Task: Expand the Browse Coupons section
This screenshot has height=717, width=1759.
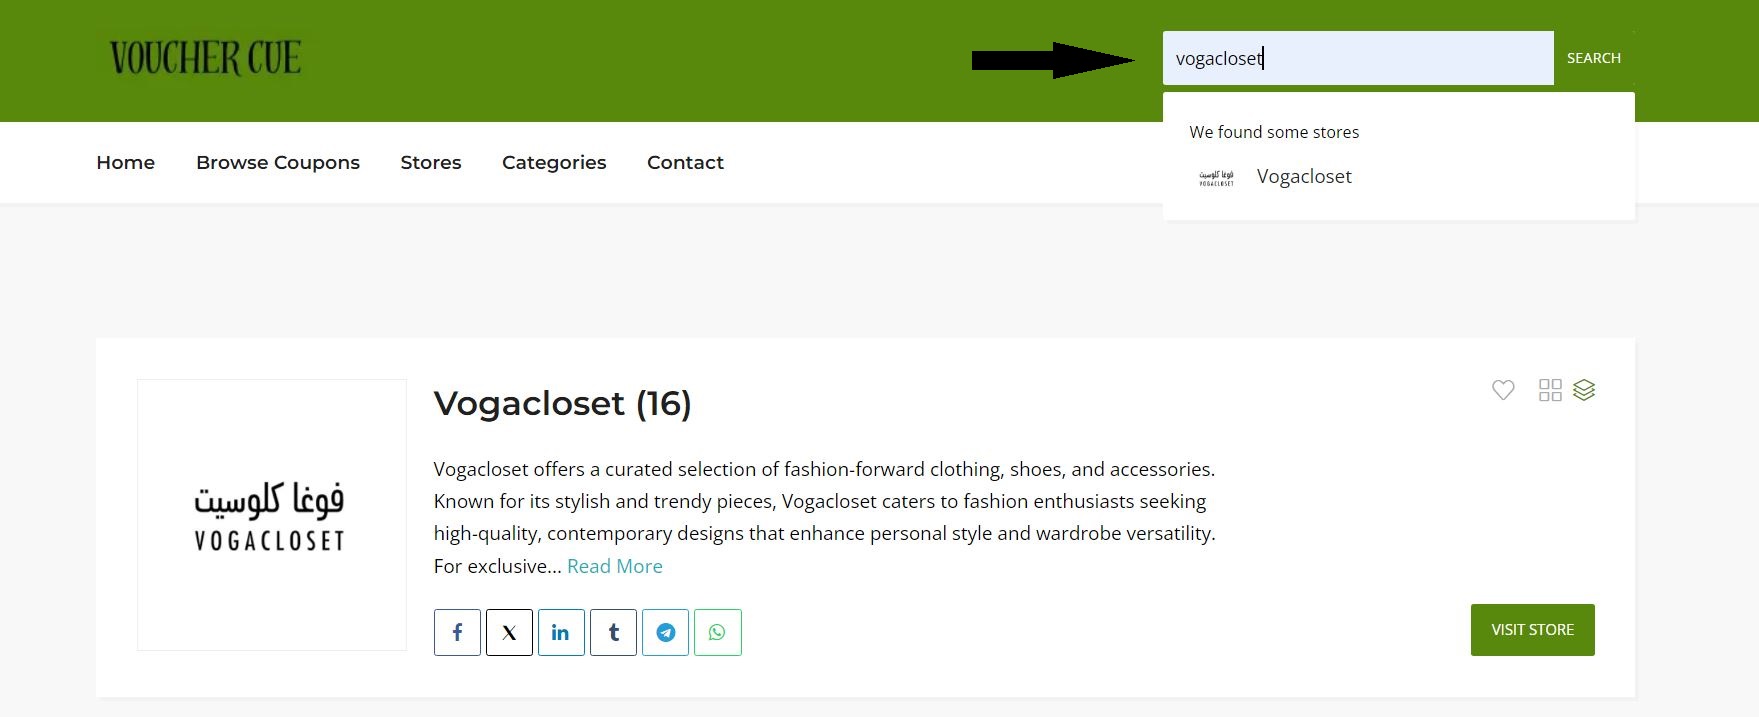Action: click(x=278, y=162)
